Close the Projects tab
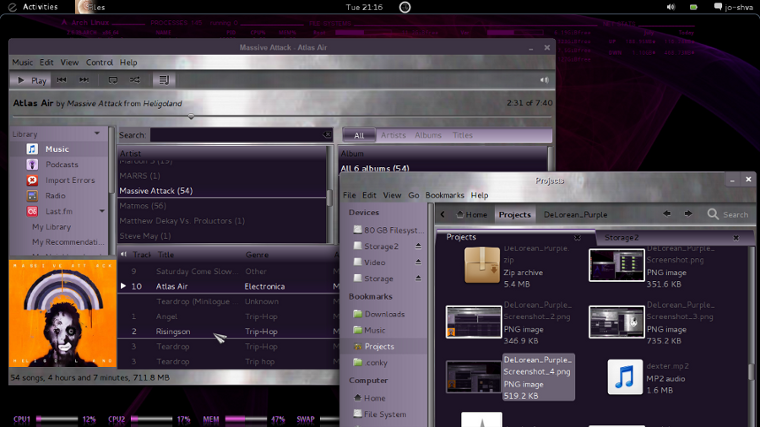Image resolution: width=760 pixels, height=427 pixels. pyautogui.click(x=577, y=237)
